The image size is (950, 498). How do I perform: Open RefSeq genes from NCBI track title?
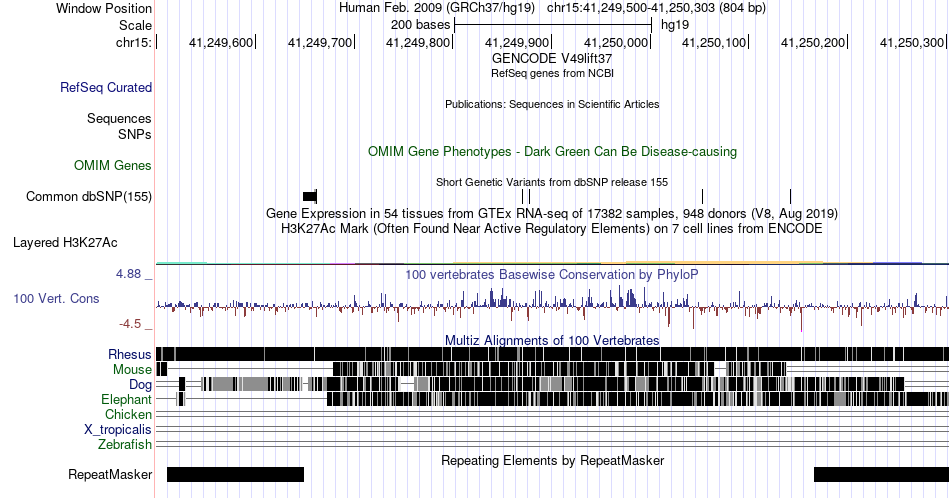point(552,73)
